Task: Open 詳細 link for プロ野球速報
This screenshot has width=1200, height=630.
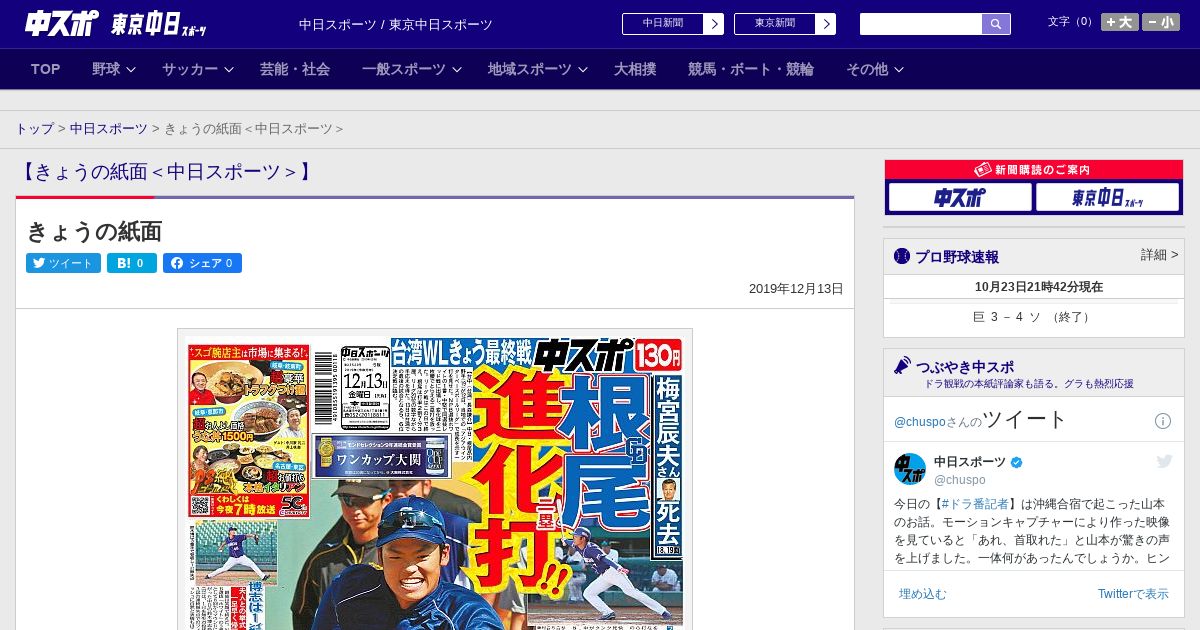Action: coord(1159,255)
